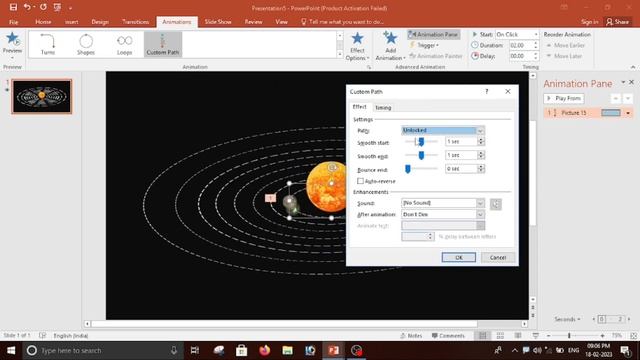The width and height of the screenshot is (640, 360).
Task: Click Smooth start seconds stepper
Action: (481, 142)
